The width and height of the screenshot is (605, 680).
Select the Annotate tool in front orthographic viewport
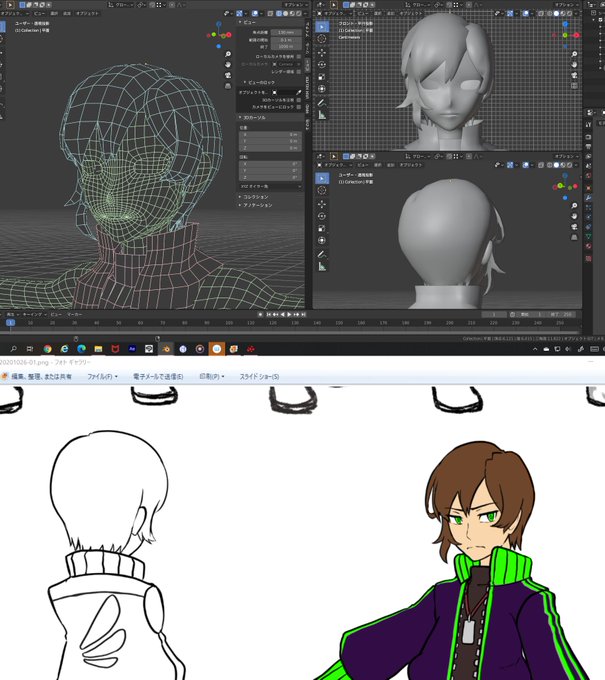(322, 103)
